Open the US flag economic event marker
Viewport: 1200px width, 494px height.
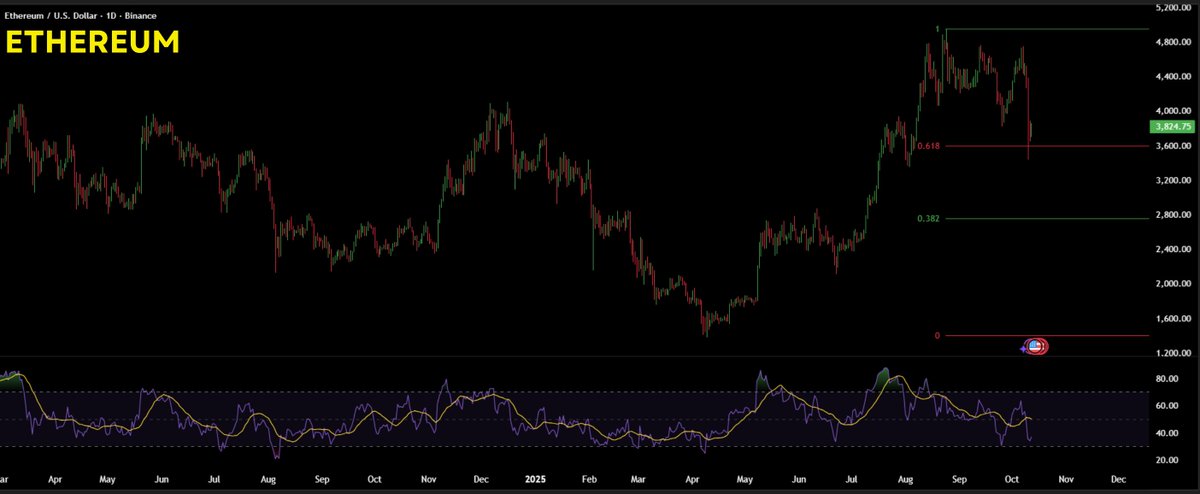(x=1037, y=346)
